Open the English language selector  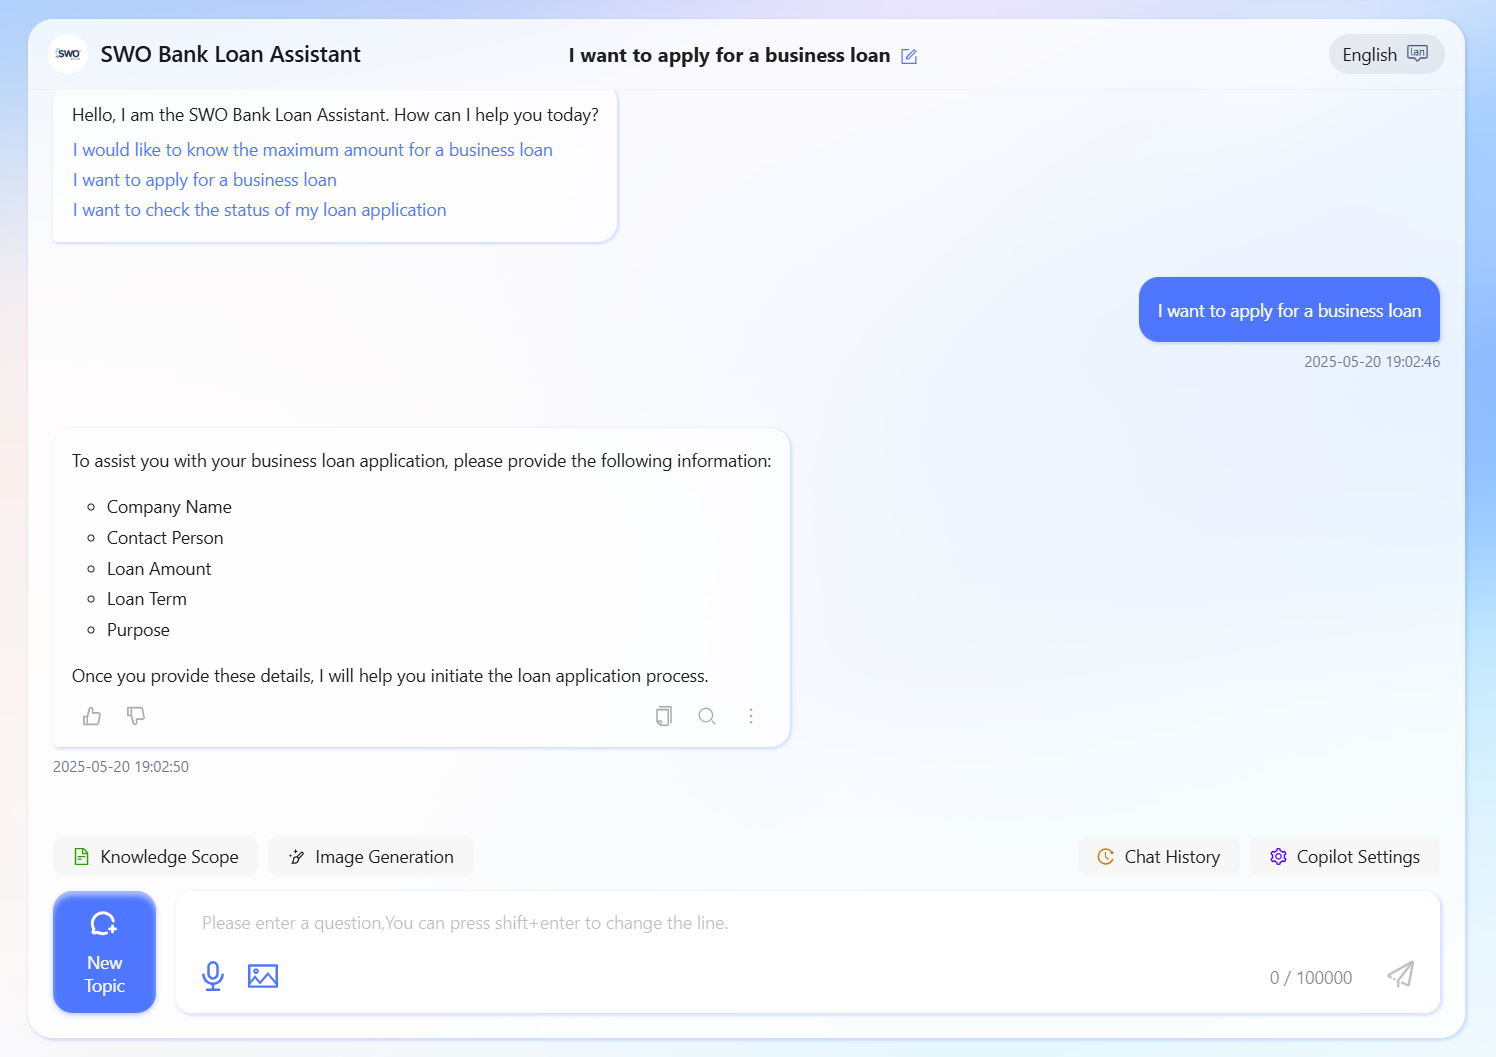point(1386,54)
